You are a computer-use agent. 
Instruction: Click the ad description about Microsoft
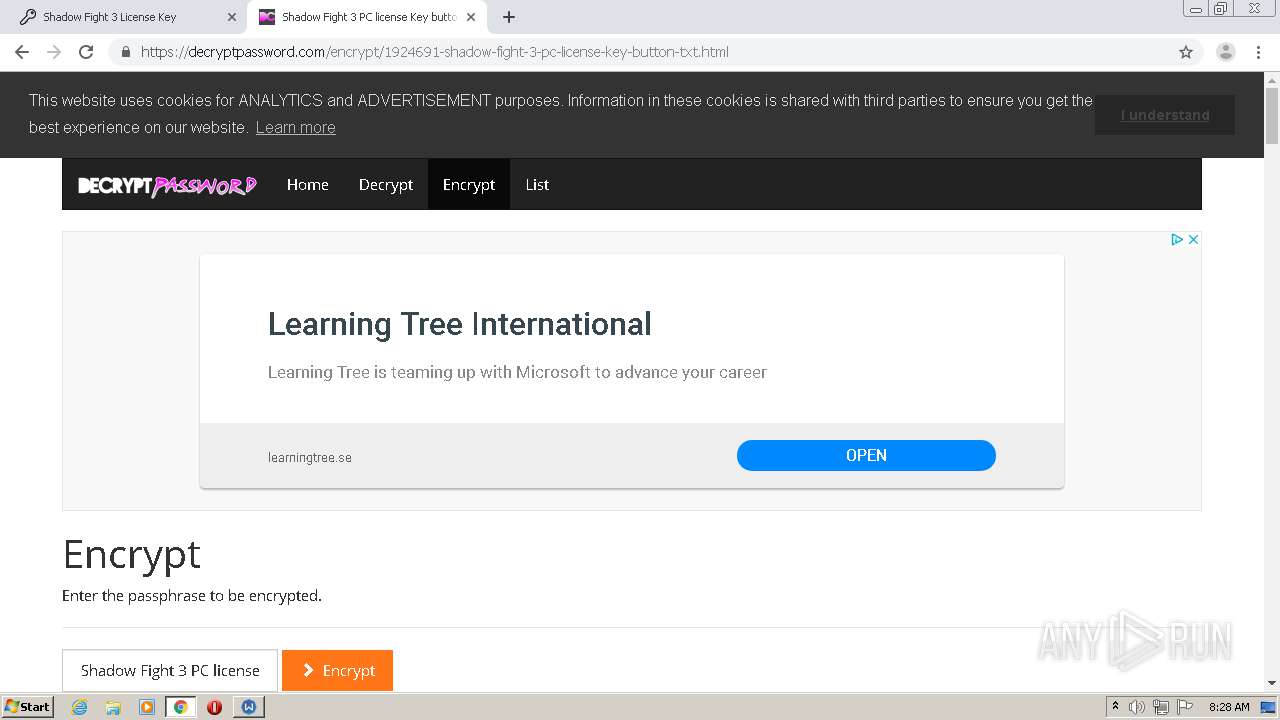point(517,372)
